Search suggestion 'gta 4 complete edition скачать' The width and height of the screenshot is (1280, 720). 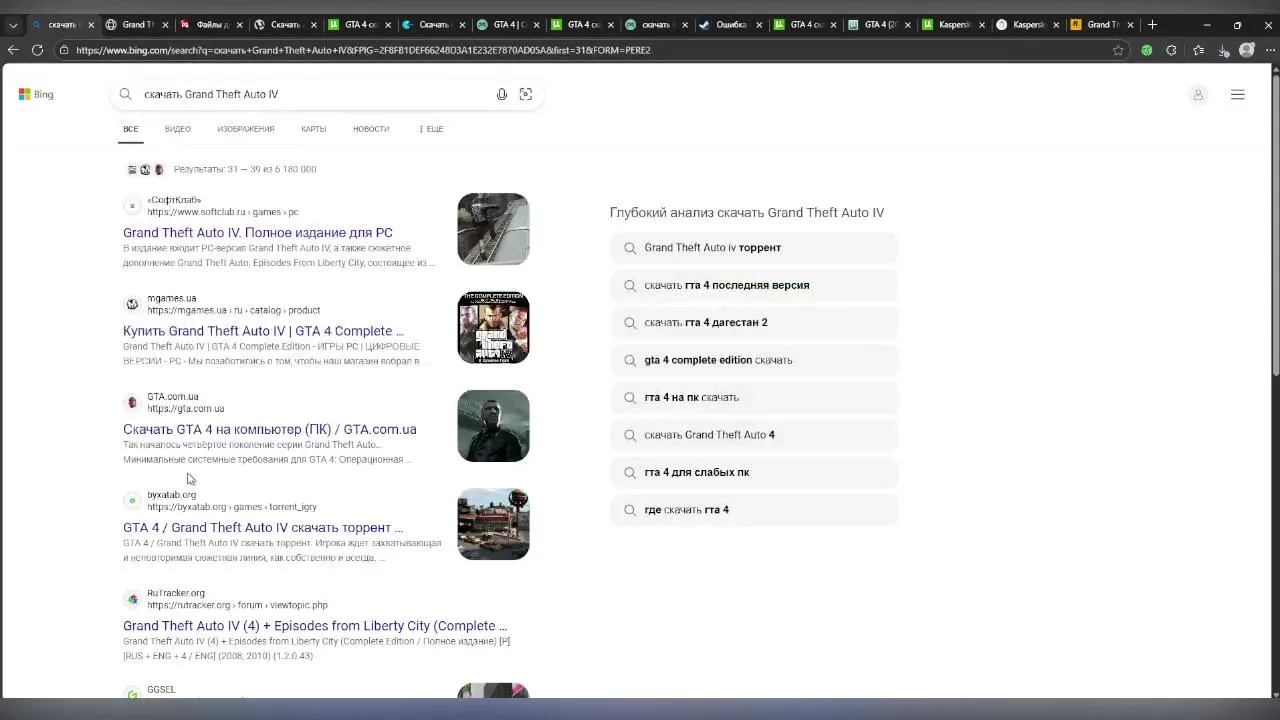(x=754, y=360)
